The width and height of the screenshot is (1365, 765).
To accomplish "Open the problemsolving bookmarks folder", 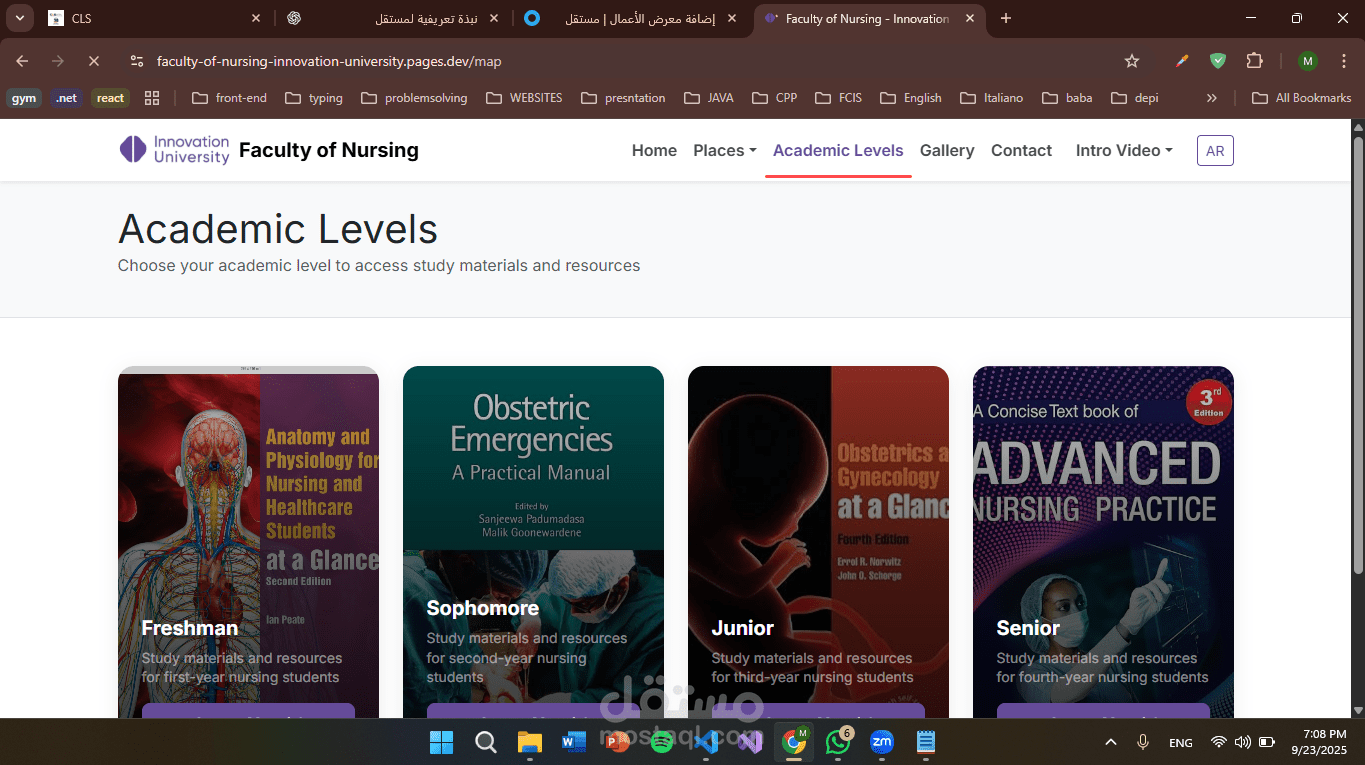I will 414,98.
